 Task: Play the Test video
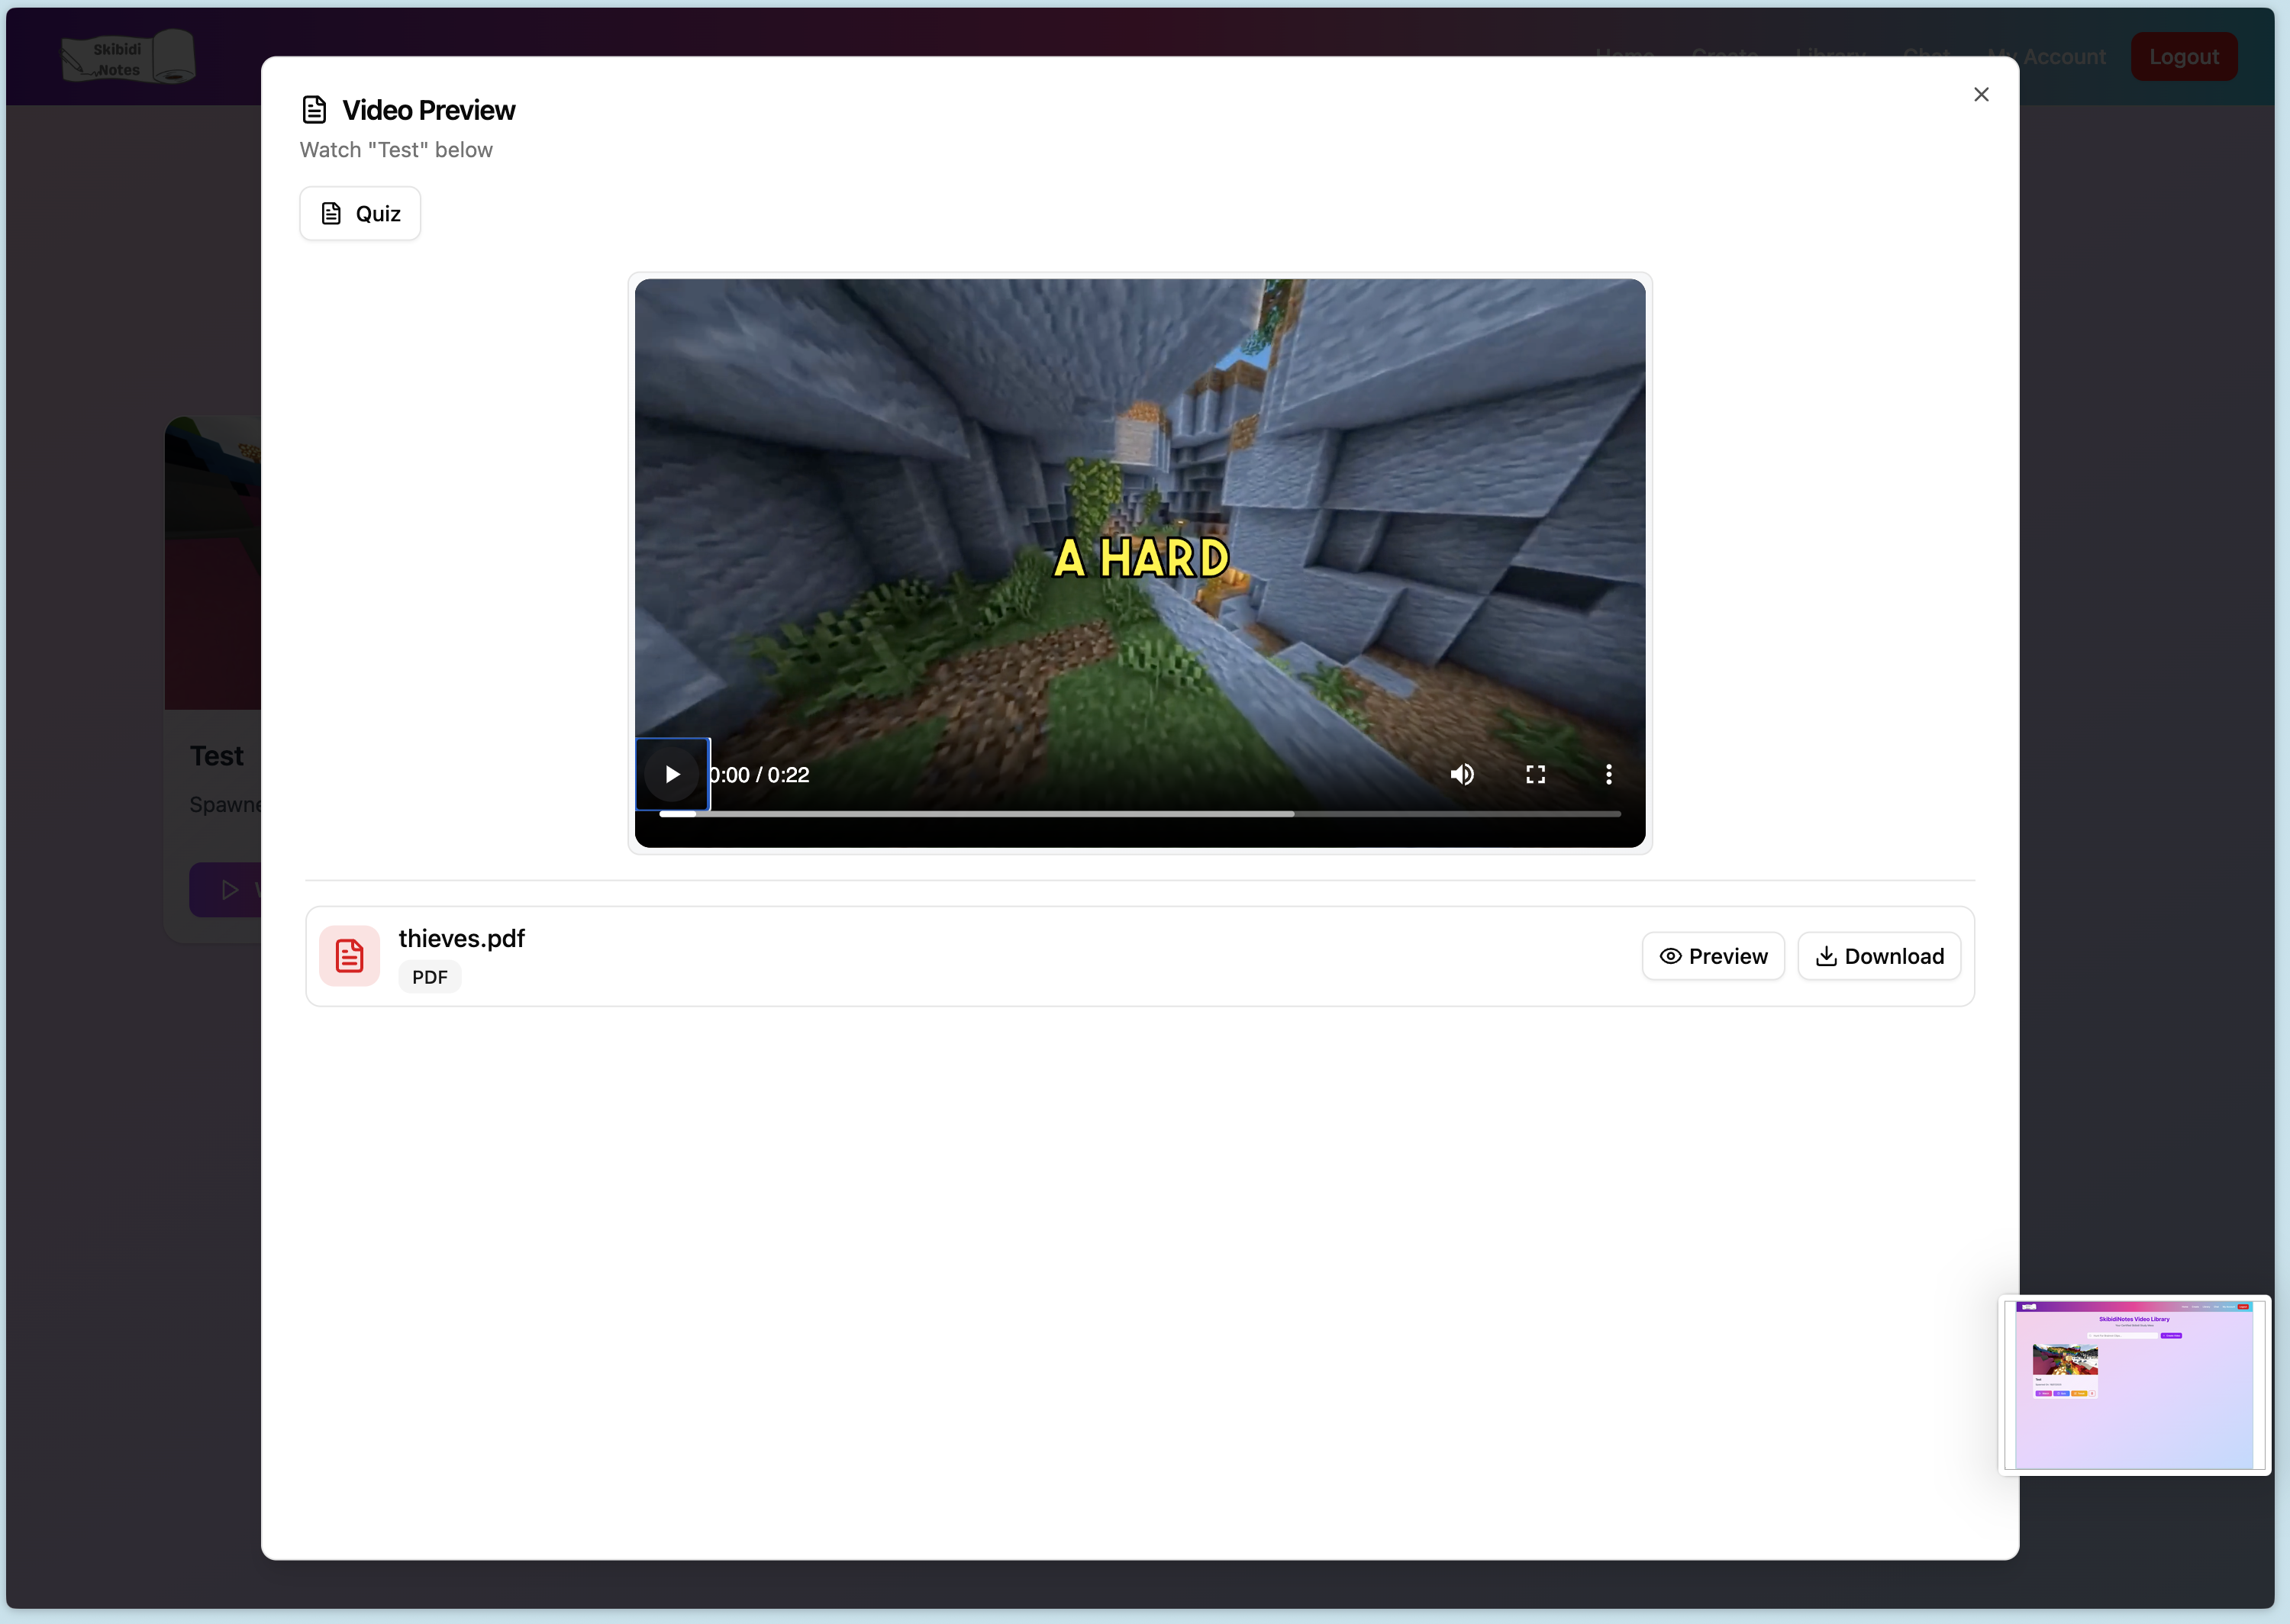point(672,774)
